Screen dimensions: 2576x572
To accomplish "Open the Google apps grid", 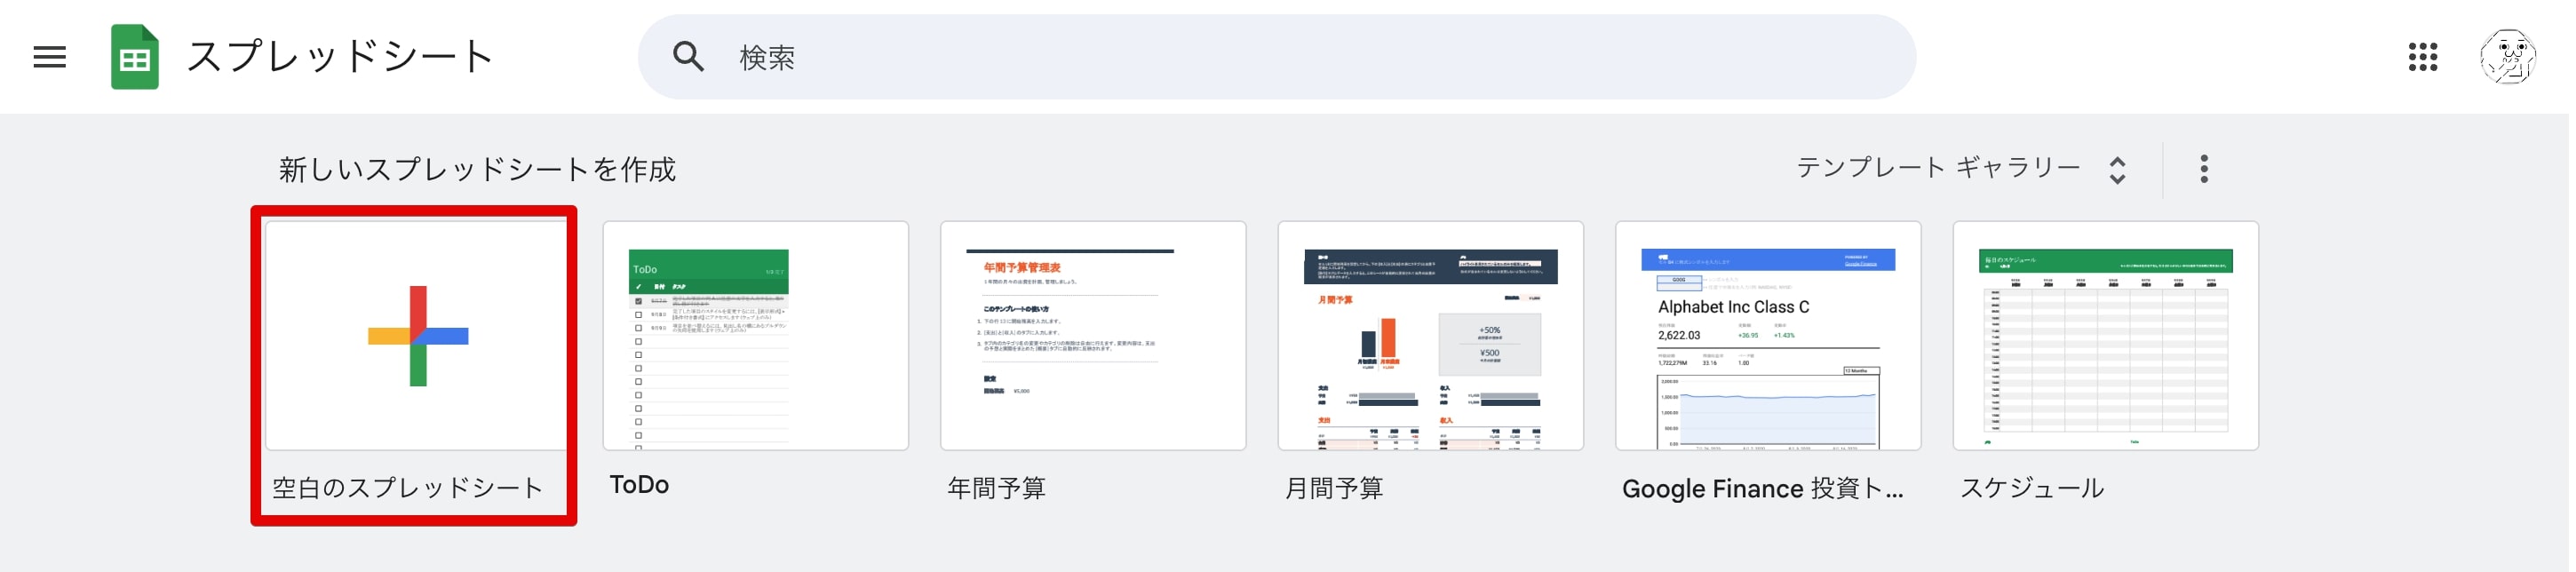I will click(2429, 57).
